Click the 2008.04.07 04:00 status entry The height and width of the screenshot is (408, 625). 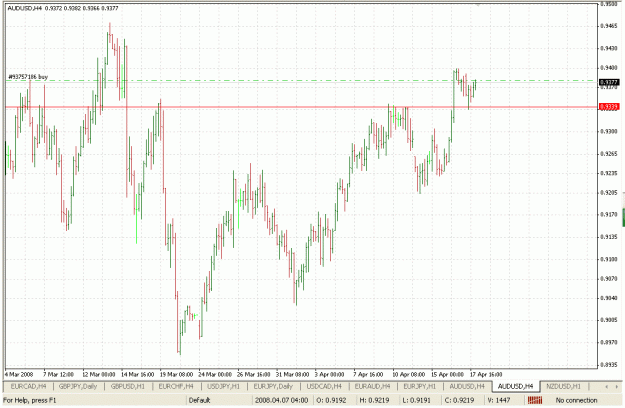pos(281,400)
